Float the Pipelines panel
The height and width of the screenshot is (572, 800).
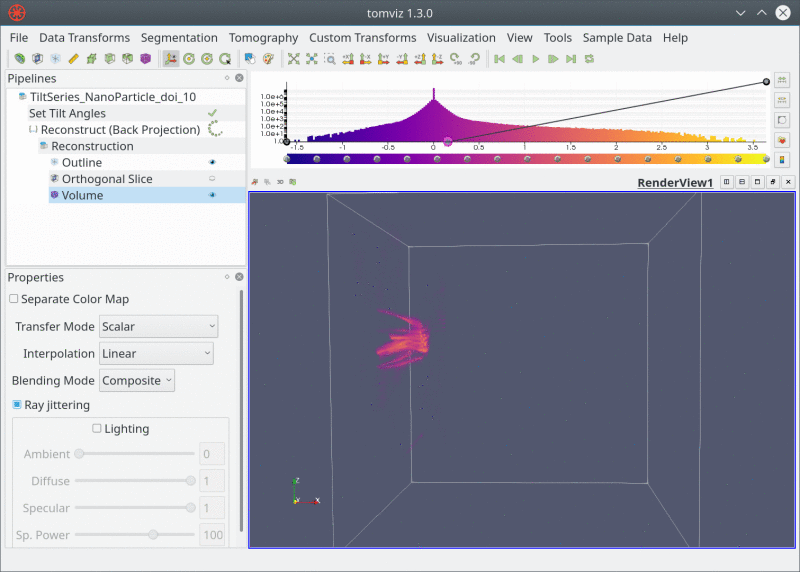227,78
